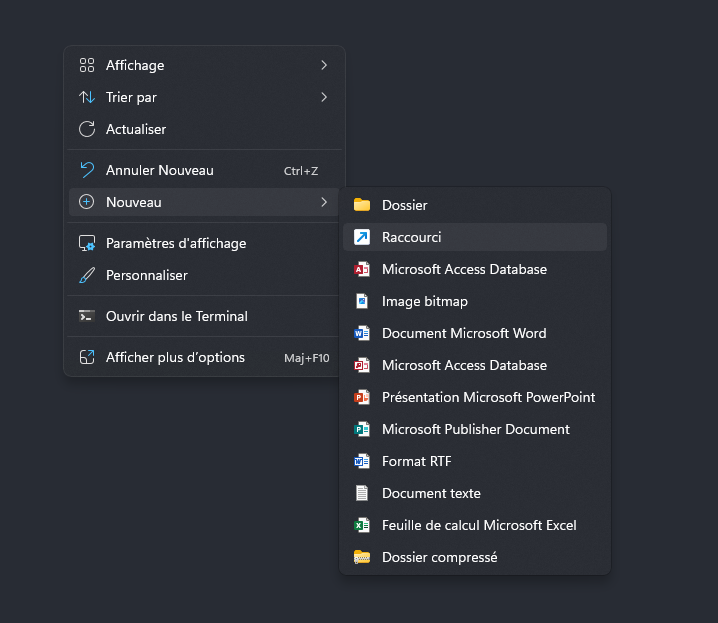The width and height of the screenshot is (718, 623).
Task: Click the Word icon for Document Microsoft Word
Action: click(x=362, y=333)
